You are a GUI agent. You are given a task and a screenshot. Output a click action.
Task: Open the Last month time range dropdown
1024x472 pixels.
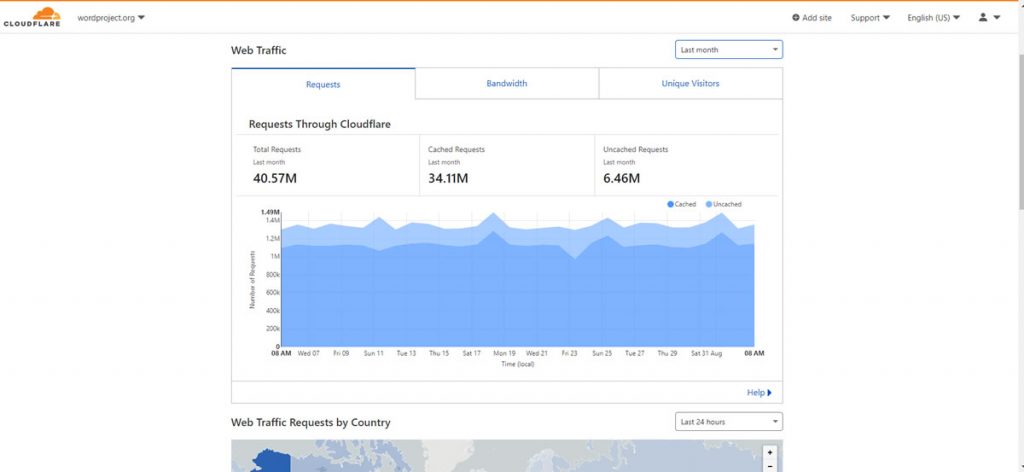728,49
